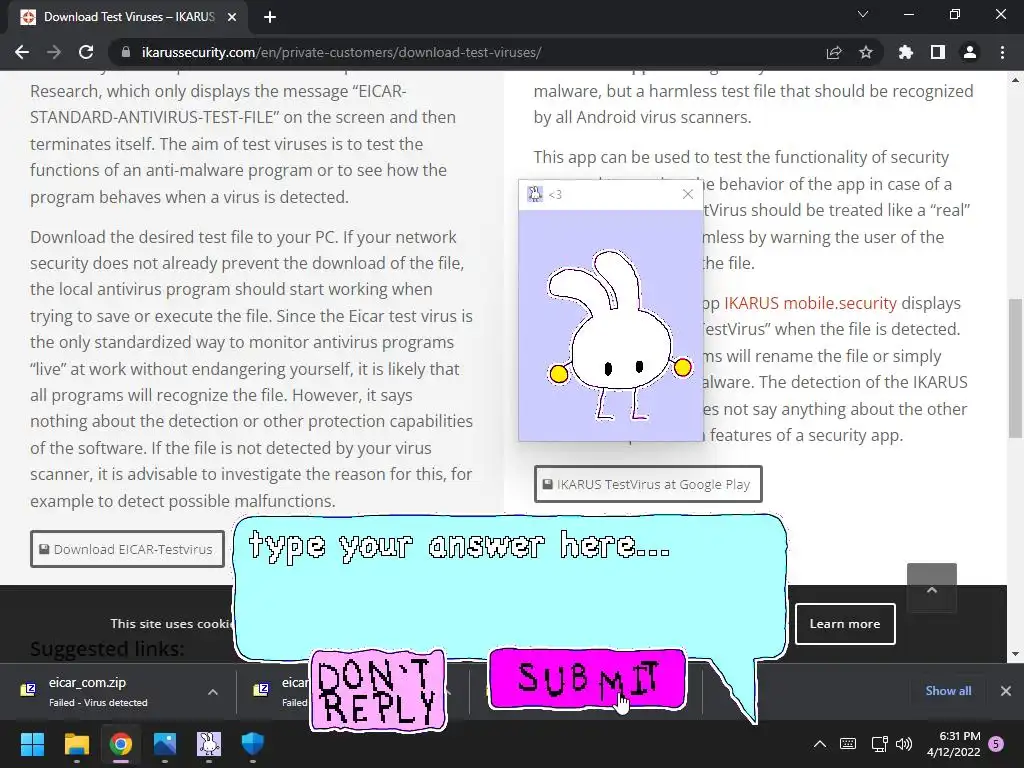
Task: Show hidden system tray icons
Action: (820, 744)
